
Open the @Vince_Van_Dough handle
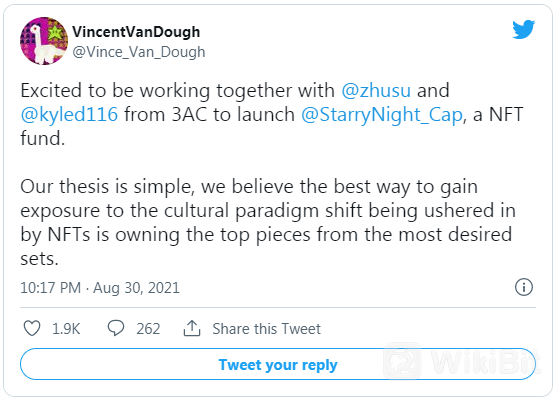[139, 52]
